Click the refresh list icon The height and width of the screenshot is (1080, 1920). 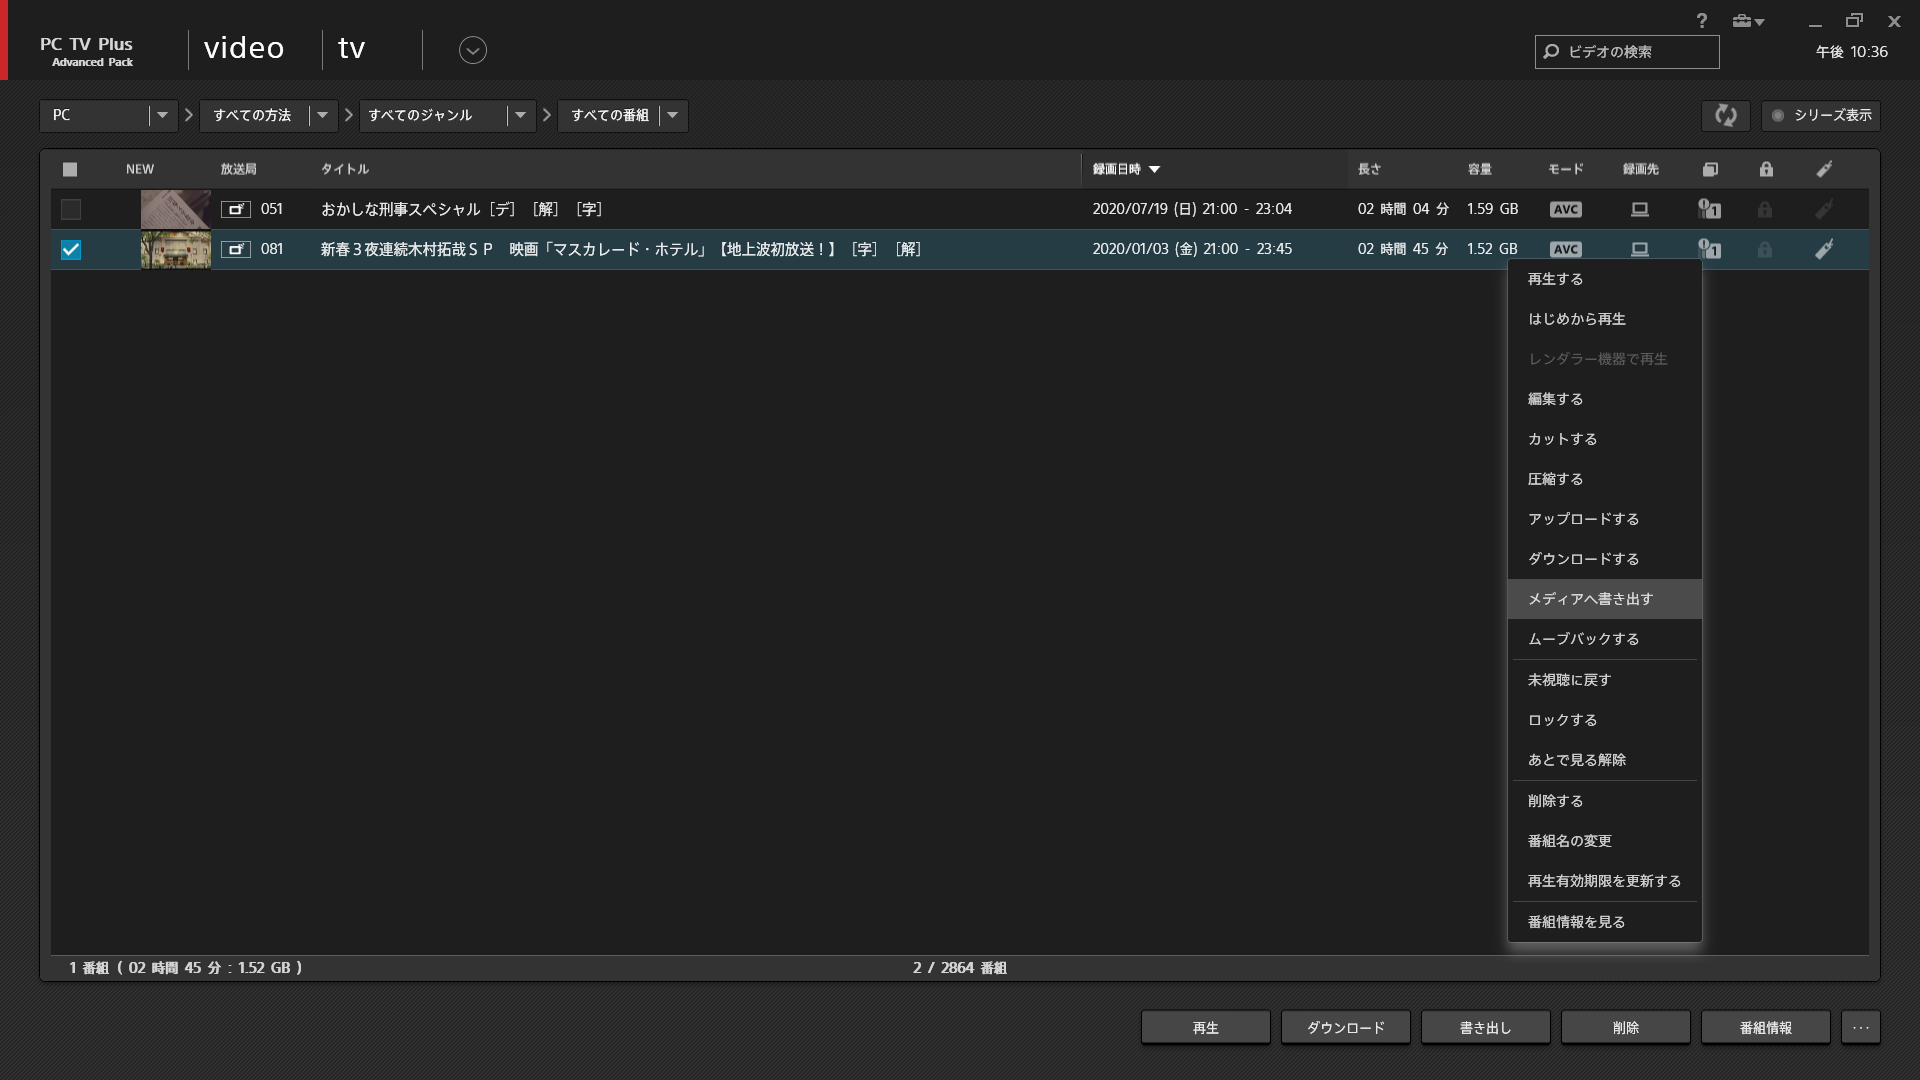[x=1725, y=115]
